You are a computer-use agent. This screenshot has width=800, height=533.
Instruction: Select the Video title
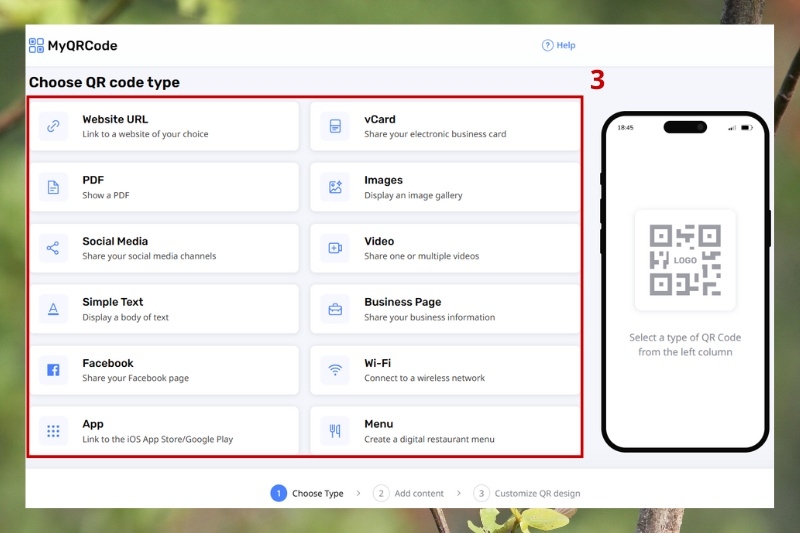(379, 241)
